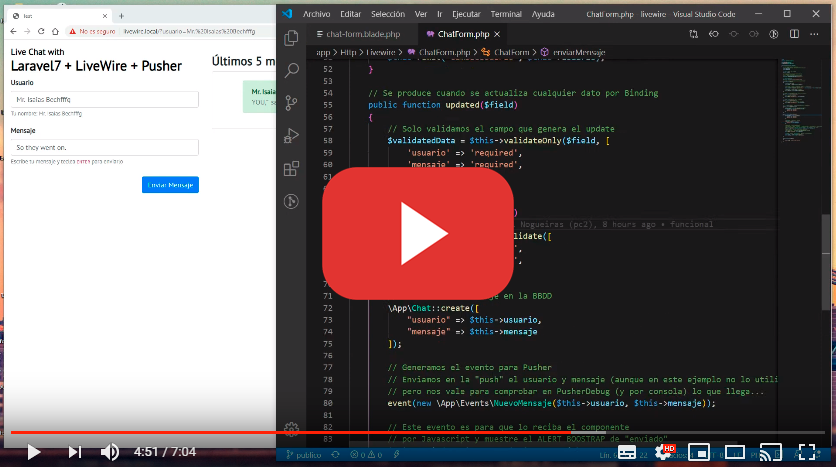The image size is (836, 467).
Task: Open the editor More Actions ellipsis
Action: click(x=814, y=34)
